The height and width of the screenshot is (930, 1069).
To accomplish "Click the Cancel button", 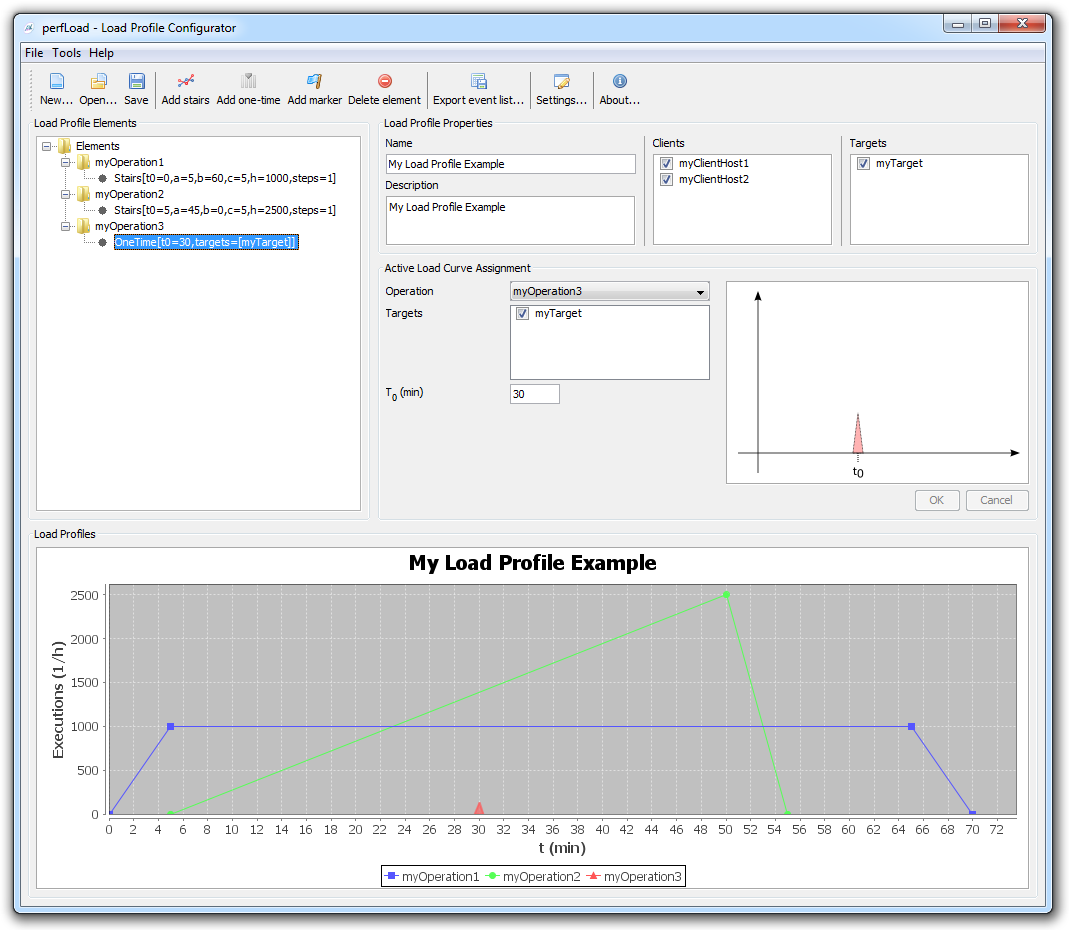I will click(x=996, y=500).
